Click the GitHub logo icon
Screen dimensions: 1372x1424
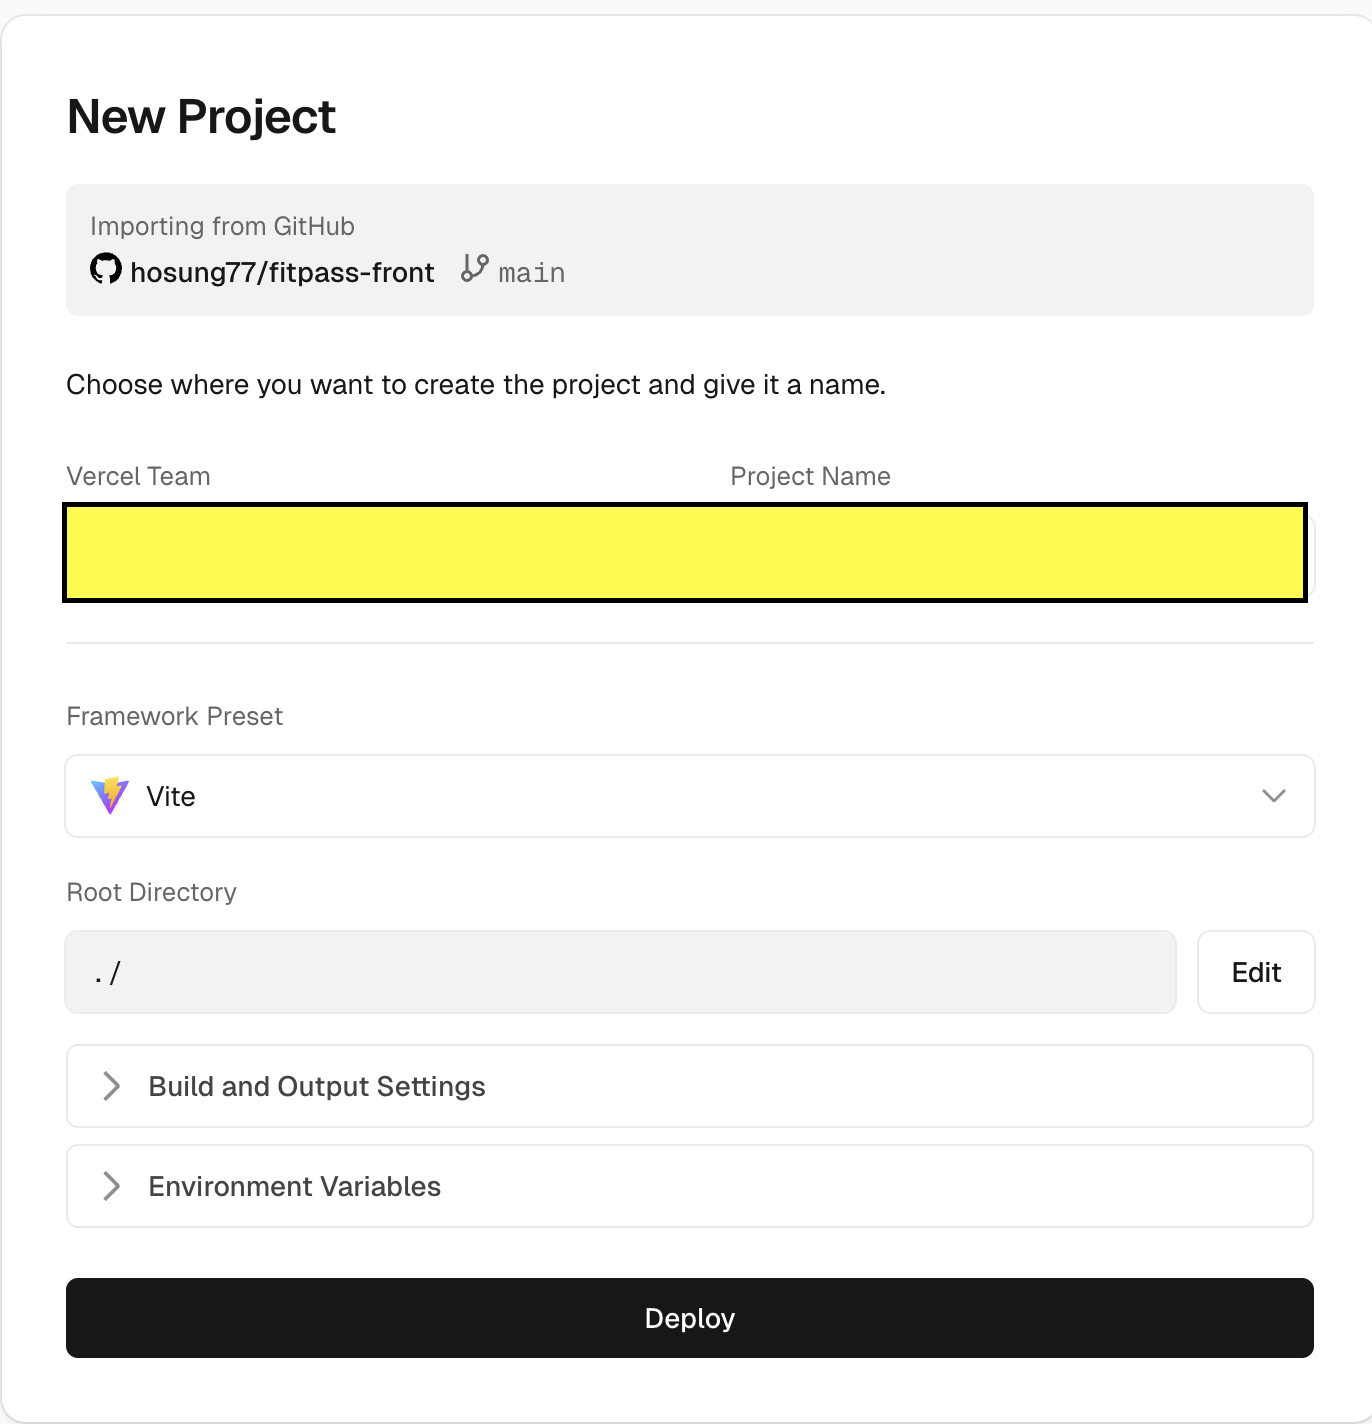click(x=105, y=271)
